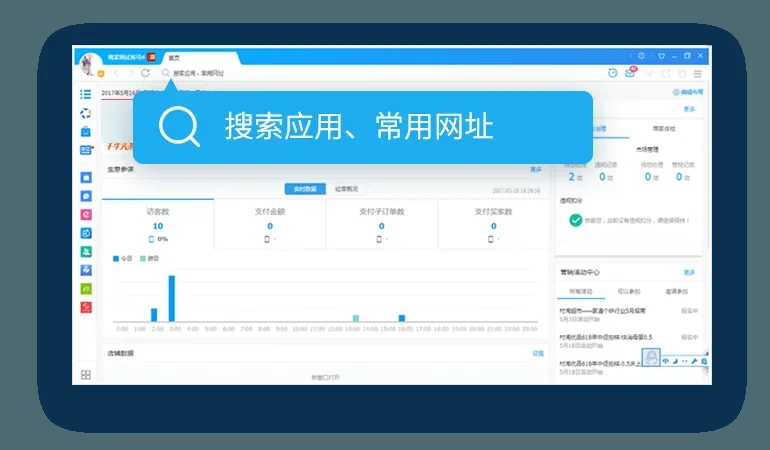
Task: Click 更多 in the 营销活动中心 header
Action: [689, 272]
